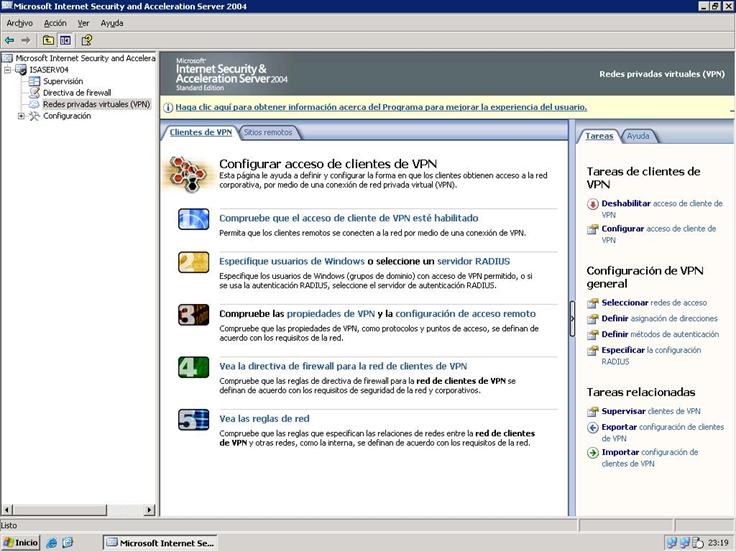Click the Directiva de firewall tree icon
Image resolution: width=736 pixels, height=552 pixels.
coord(34,93)
